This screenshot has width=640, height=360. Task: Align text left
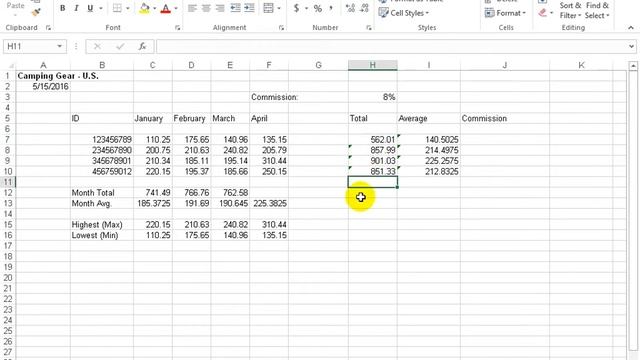pyautogui.click(x=192, y=8)
